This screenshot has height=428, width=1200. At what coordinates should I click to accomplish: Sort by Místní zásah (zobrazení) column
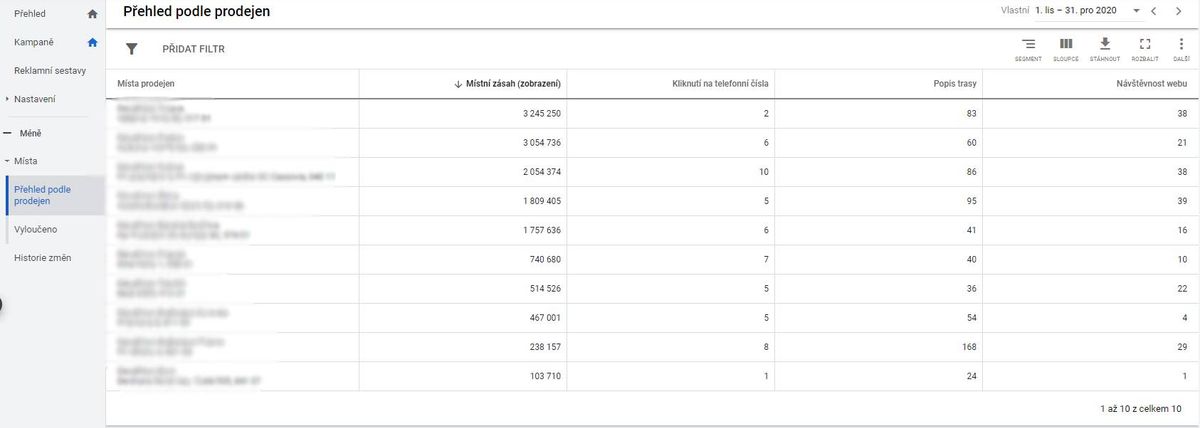tap(507, 84)
